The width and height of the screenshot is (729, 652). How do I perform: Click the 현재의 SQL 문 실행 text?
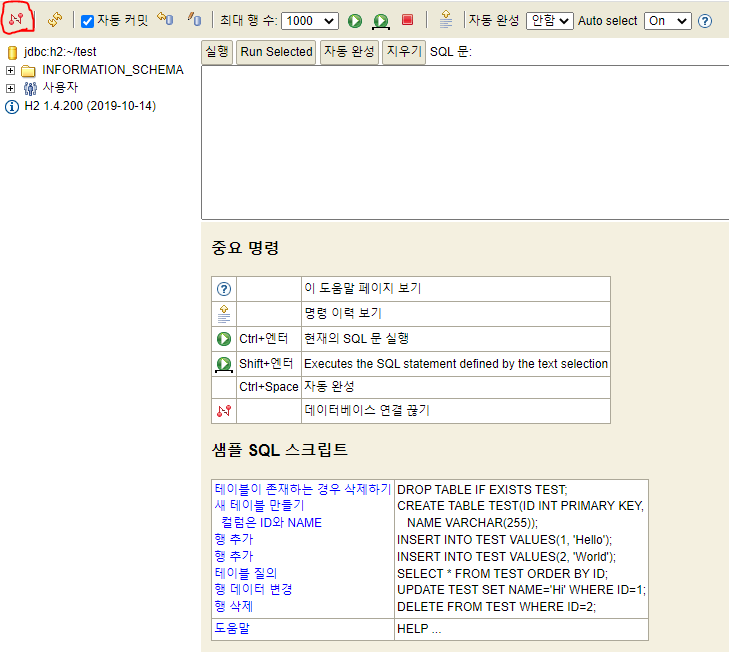[x=356, y=339]
